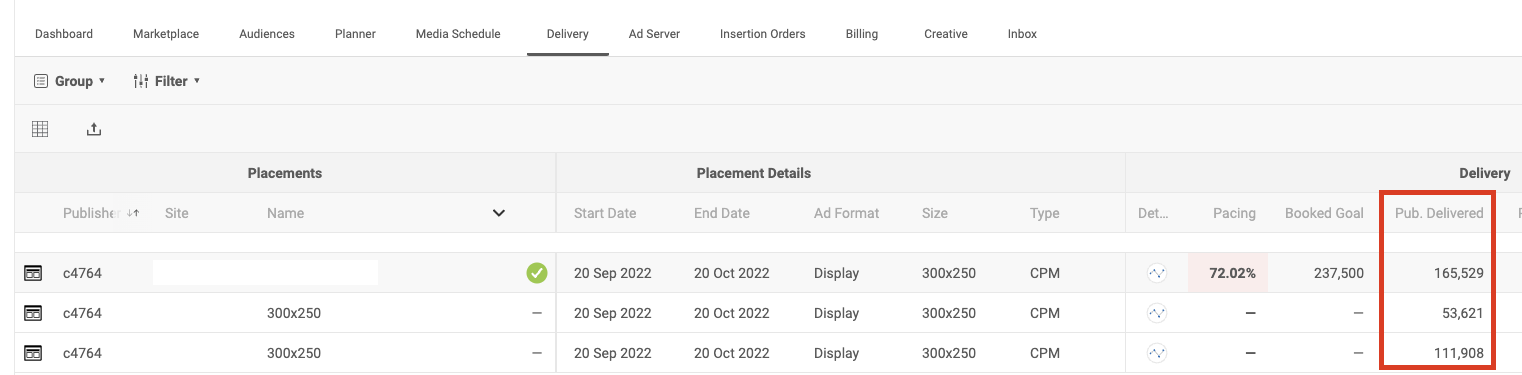The height and width of the screenshot is (375, 1522).
Task: Click the Pub. Delivered column header
Action: point(1439,213)
